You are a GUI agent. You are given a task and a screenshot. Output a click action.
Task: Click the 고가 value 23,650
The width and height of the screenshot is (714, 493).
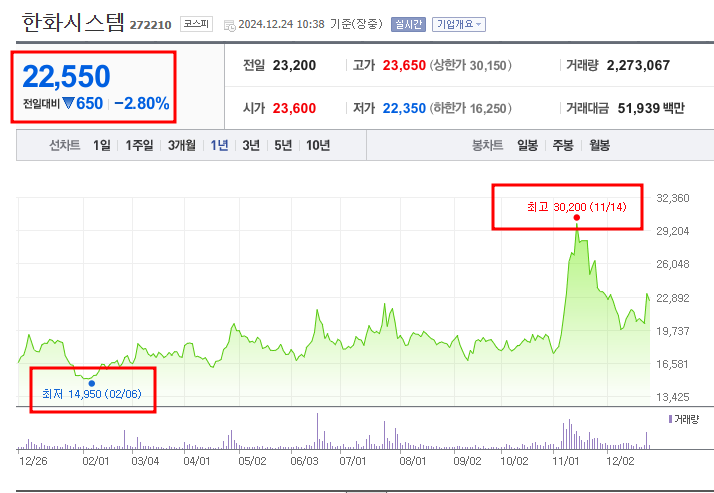[404, 66]
